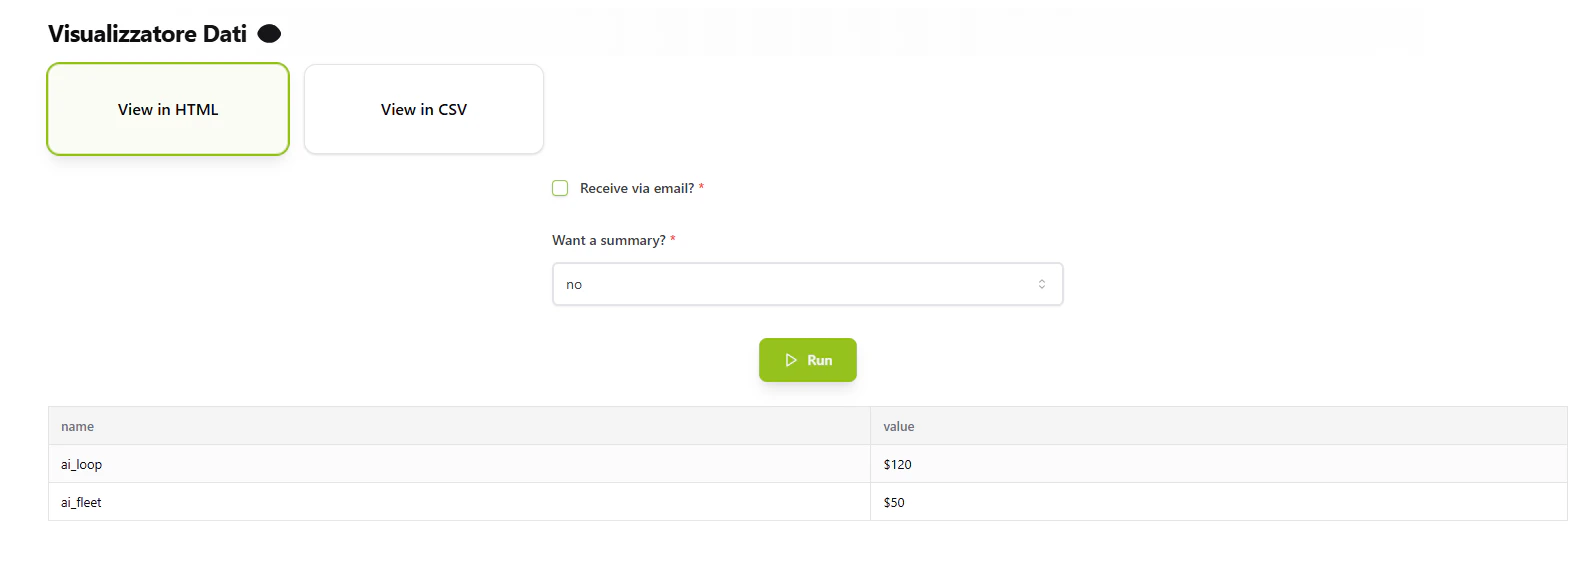
Task: Select the ai_loop name cell
Action: click(80, 464)
